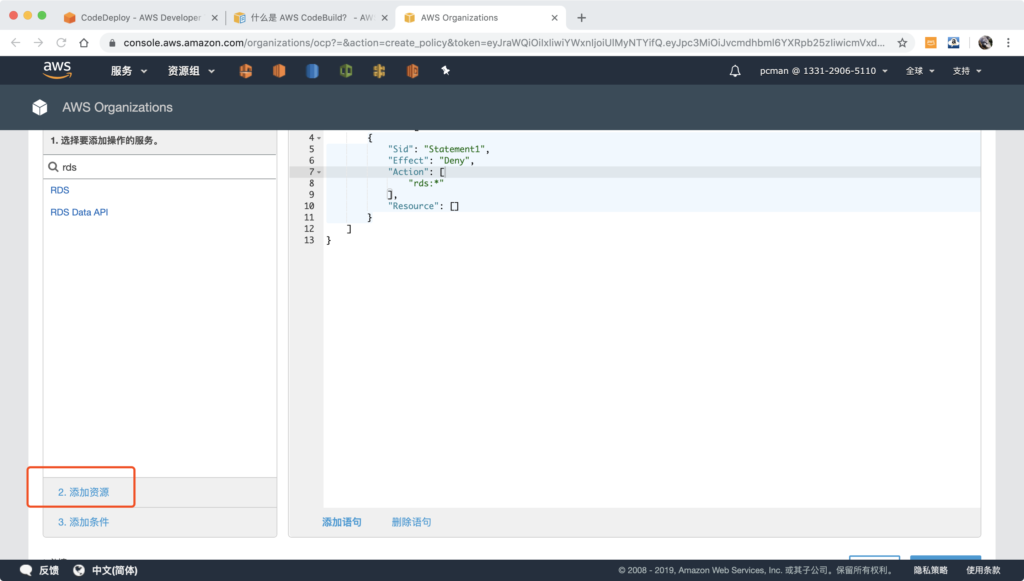The width and height of the screenshot is (1024, 581).
Task: Click the feedback speech bubble icon
Action: click(x=26, y=570)
